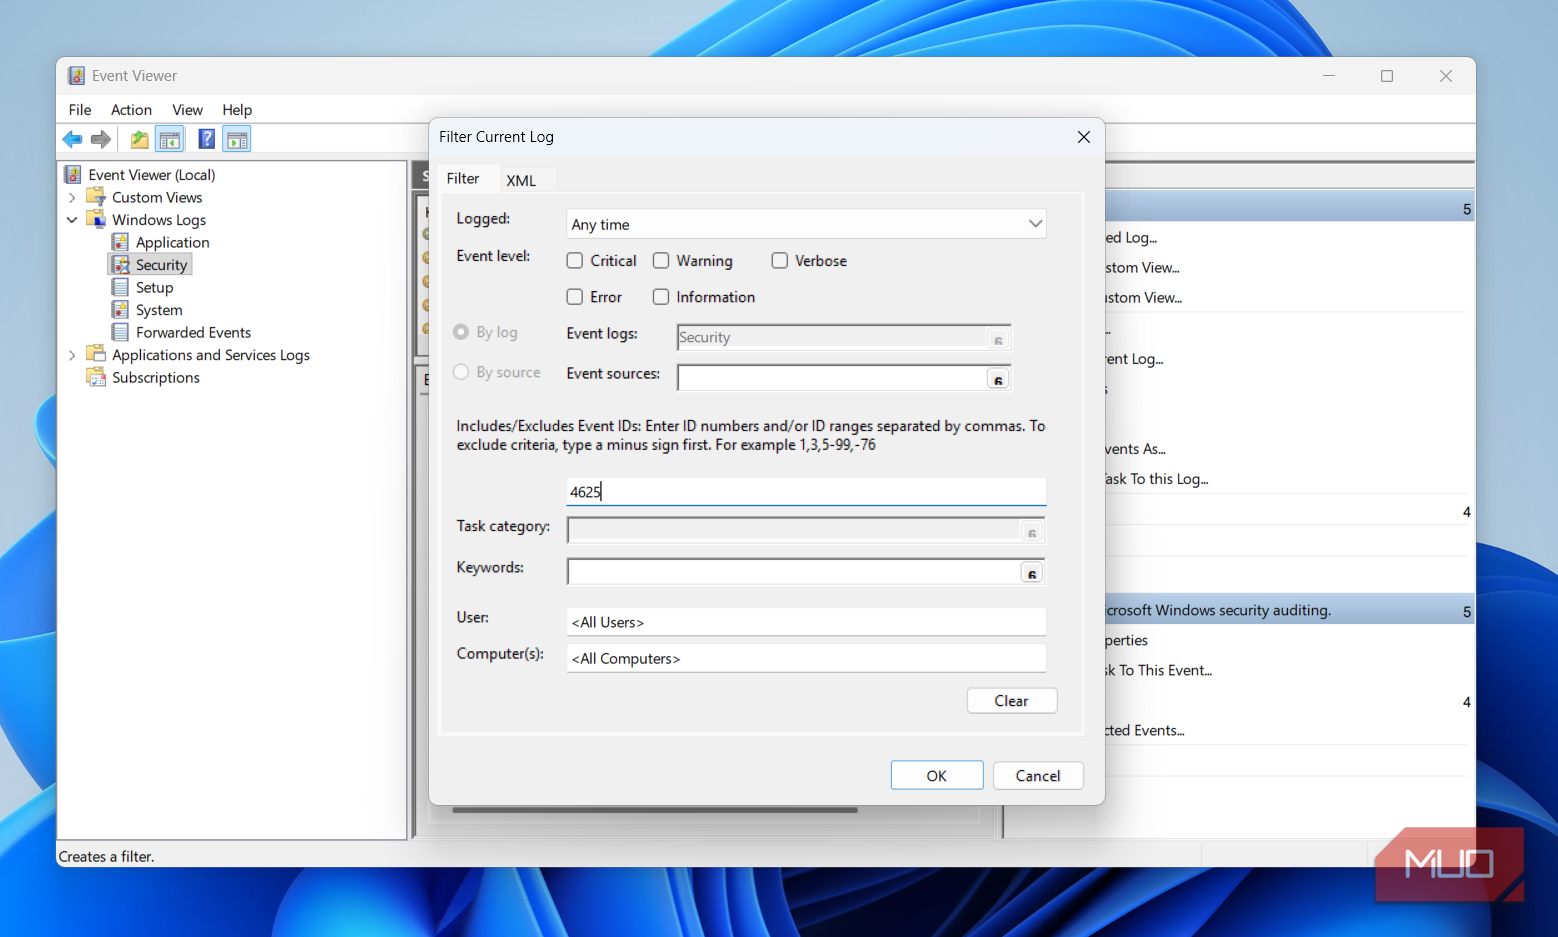
Task: Toggle the Show/Hide Action Pane icon
Action: (237, 139)
